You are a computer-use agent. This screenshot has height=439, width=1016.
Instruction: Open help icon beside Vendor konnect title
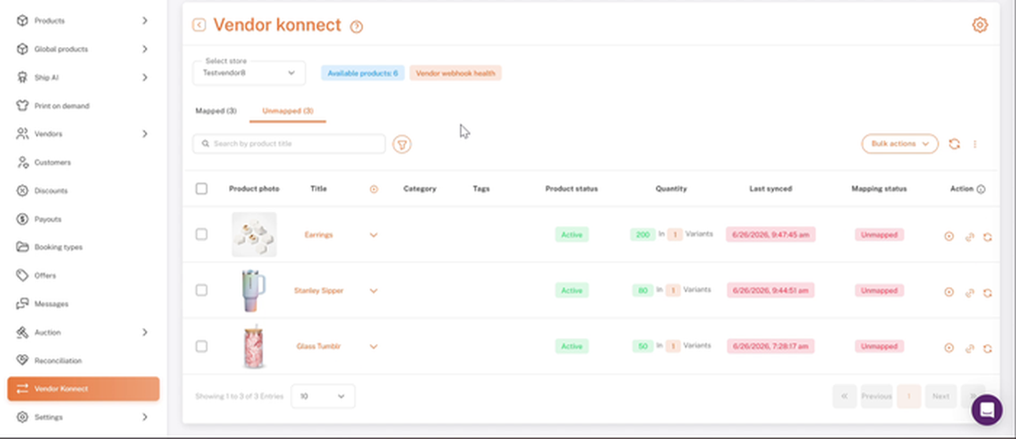pyautogui.click(x=356, y=27)
